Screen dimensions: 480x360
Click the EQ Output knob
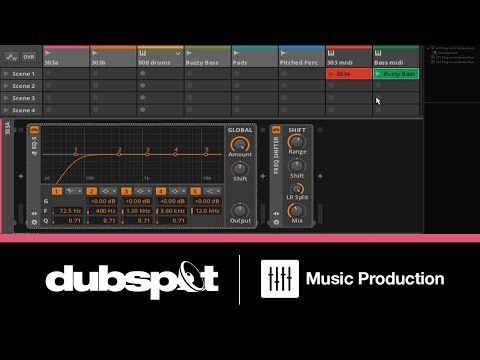click(x=240, y=211)
